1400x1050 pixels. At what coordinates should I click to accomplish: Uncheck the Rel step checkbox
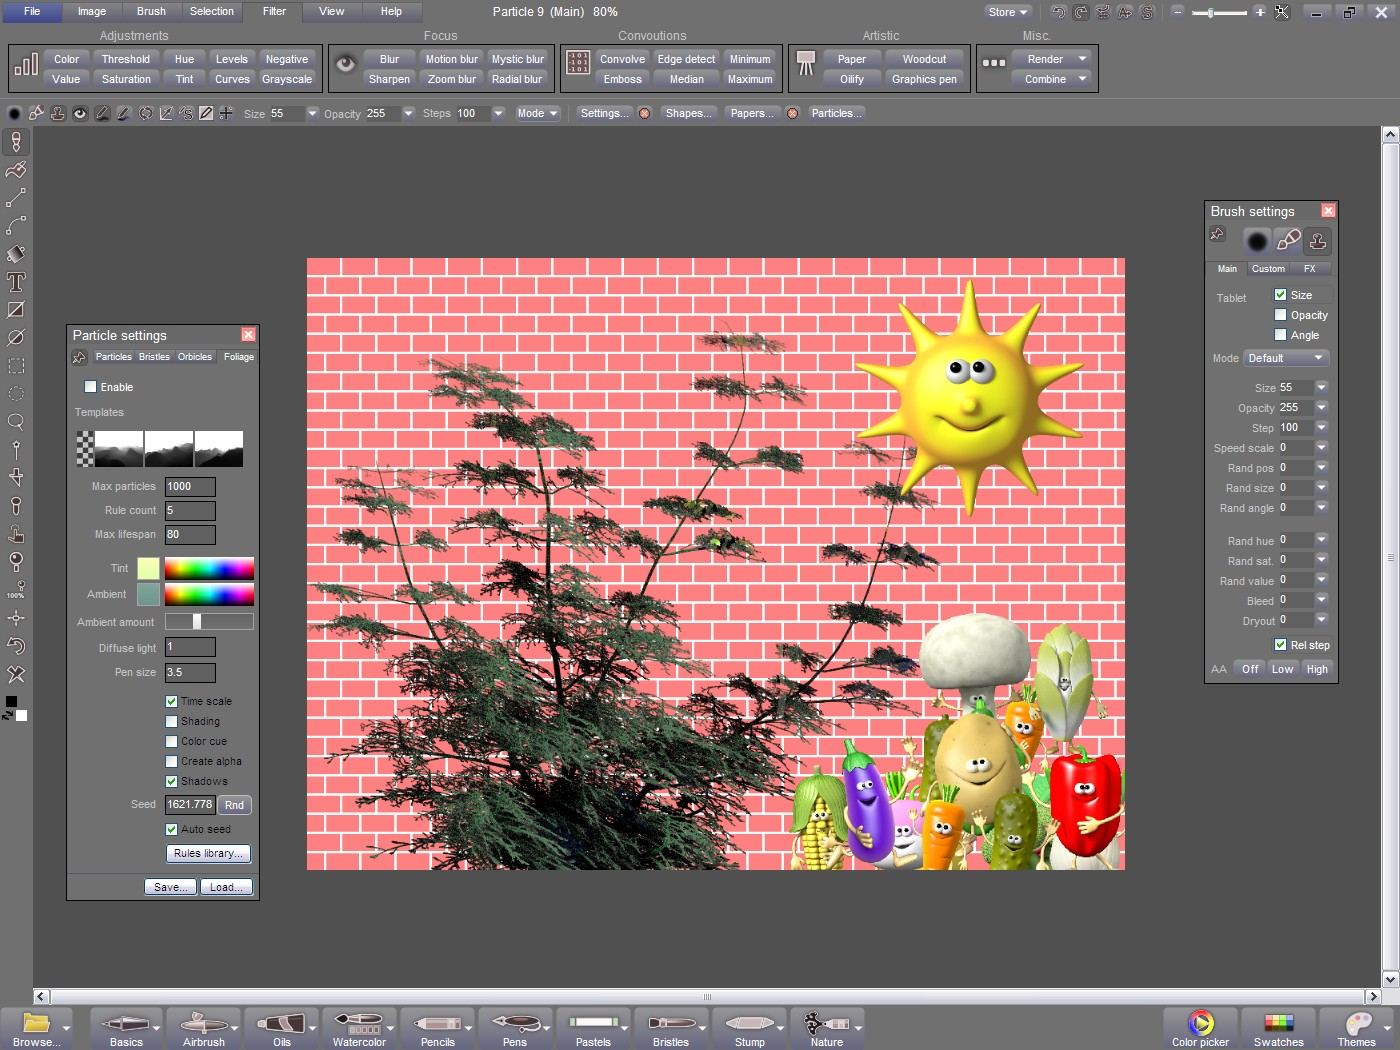point(1280,645)
